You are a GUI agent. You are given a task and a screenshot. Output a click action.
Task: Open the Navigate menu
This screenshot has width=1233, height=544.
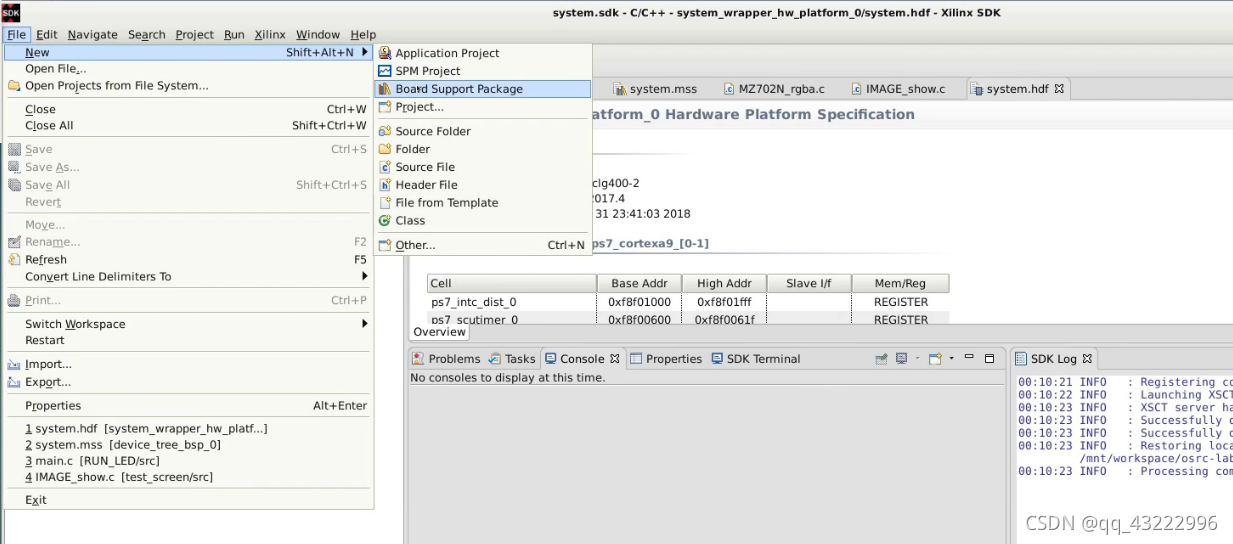tap(93, 34)
